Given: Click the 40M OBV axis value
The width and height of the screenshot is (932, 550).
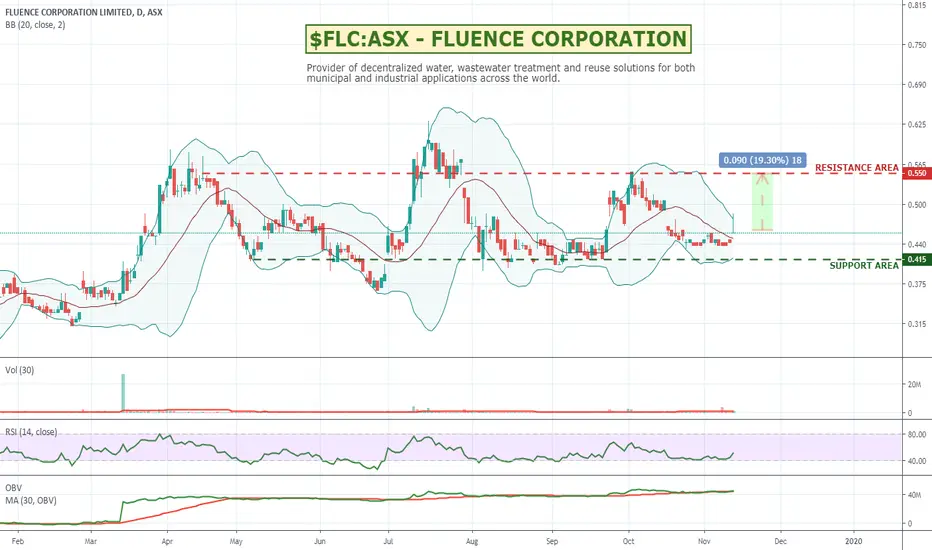Looking at the screenshot, I should click(x=914, y=495).
